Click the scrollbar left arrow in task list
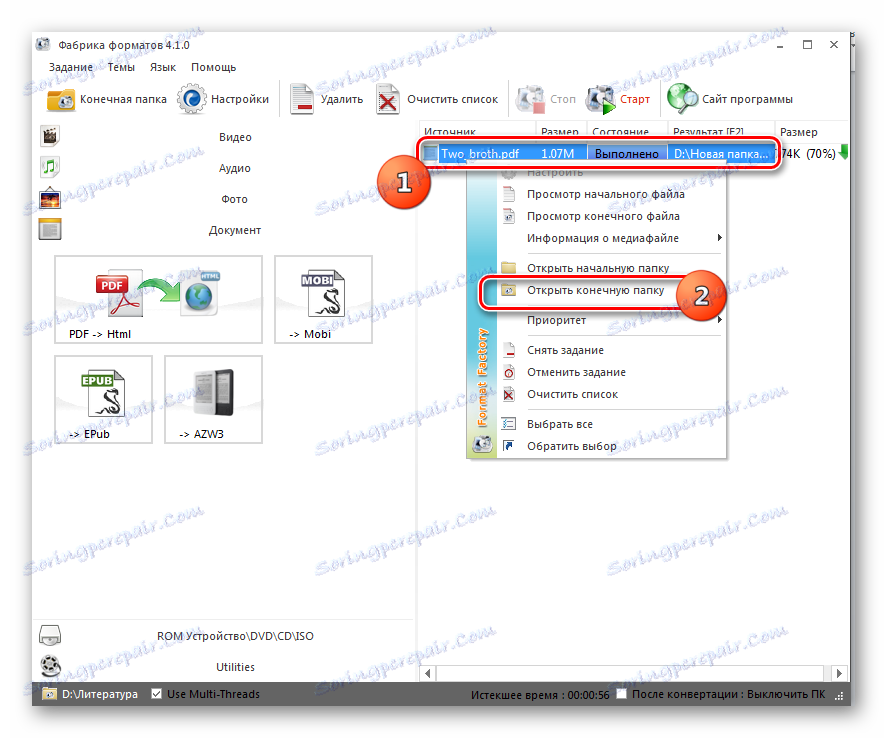 pyautogui.click(x=428, y=674)
